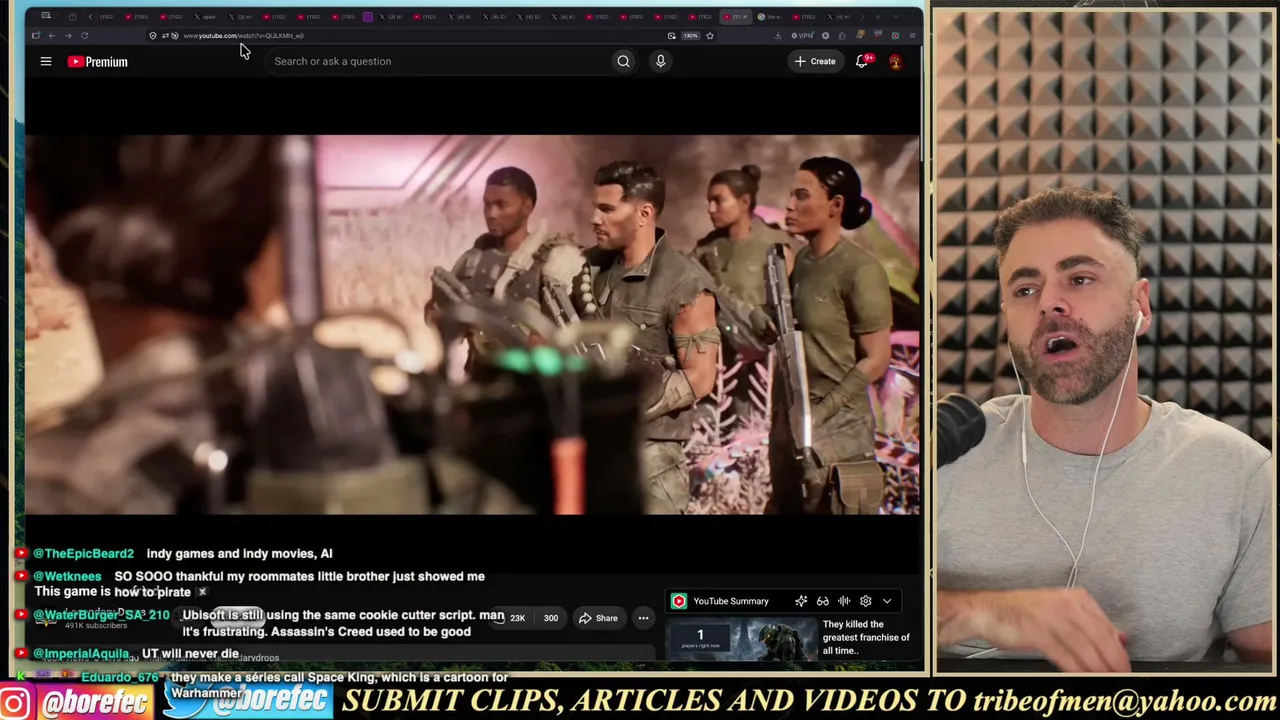Reload the page with the refresh icon
Viewport: 1280px width, 720px height.
pos(84,36)
